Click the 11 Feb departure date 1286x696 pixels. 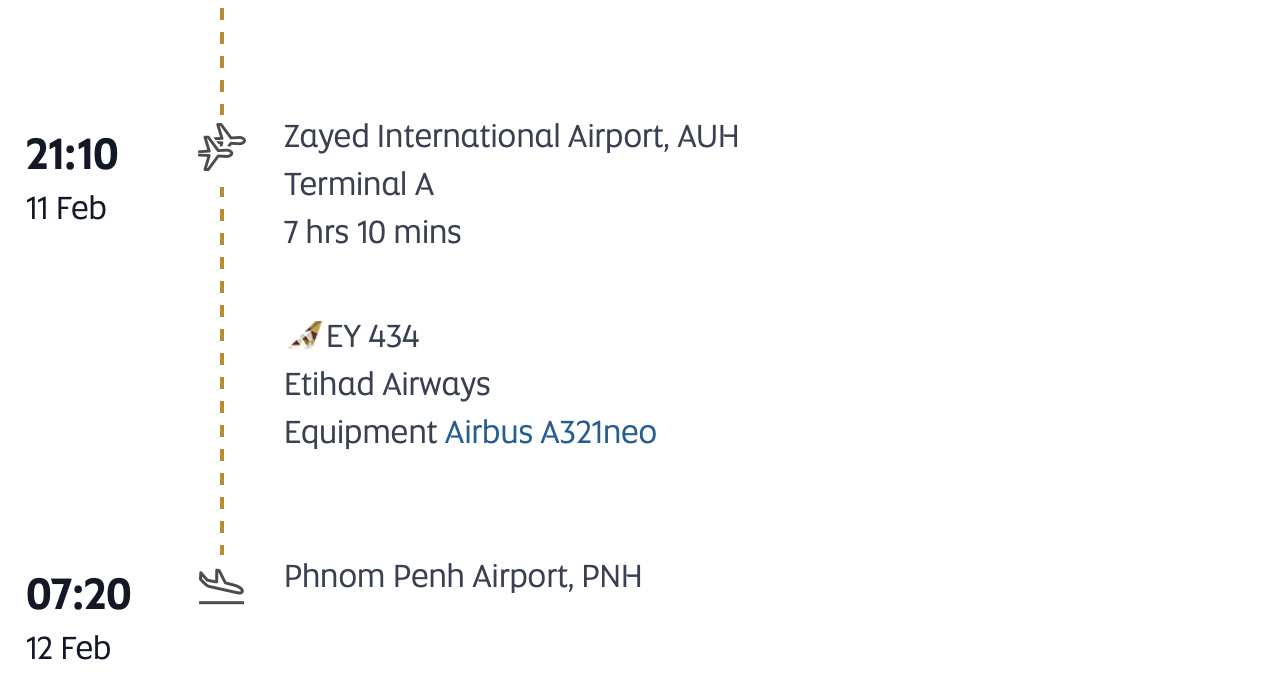66,208
